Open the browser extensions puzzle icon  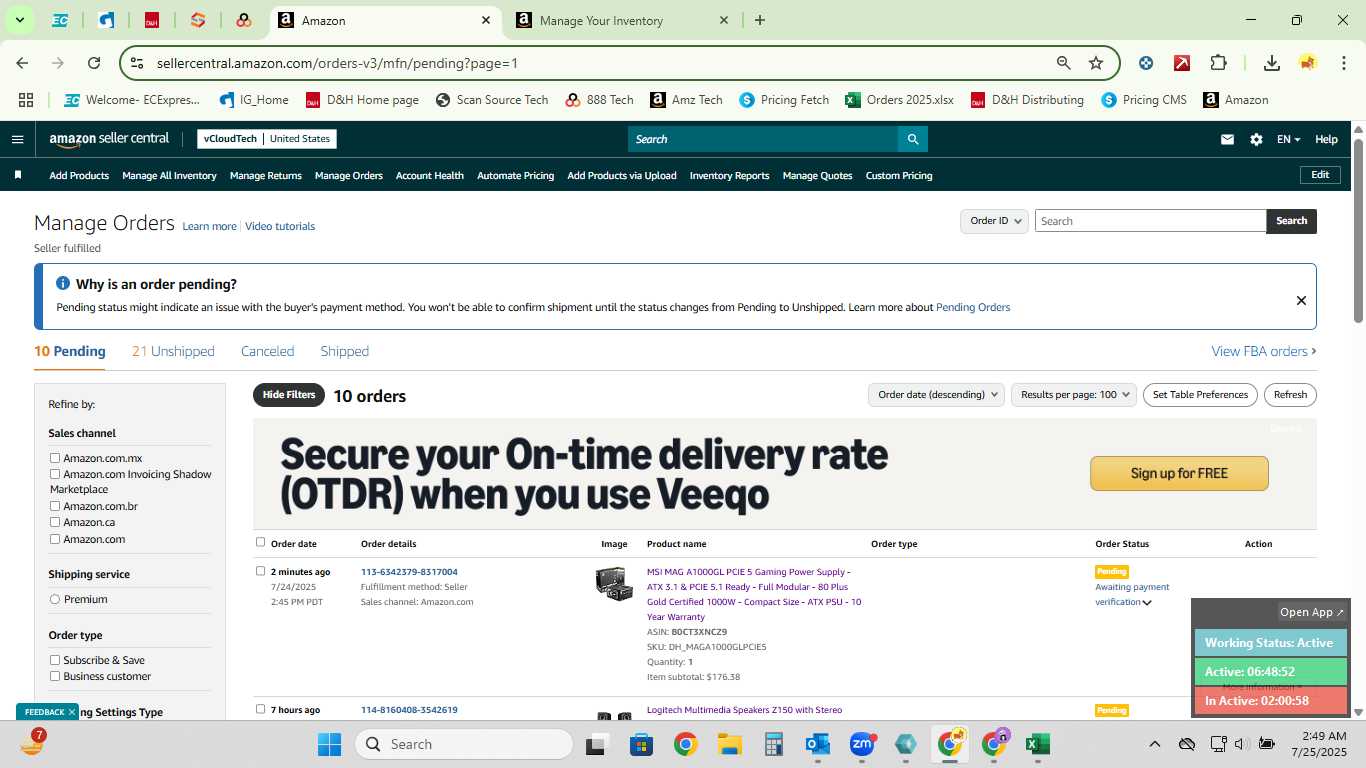click(1218, 63)
